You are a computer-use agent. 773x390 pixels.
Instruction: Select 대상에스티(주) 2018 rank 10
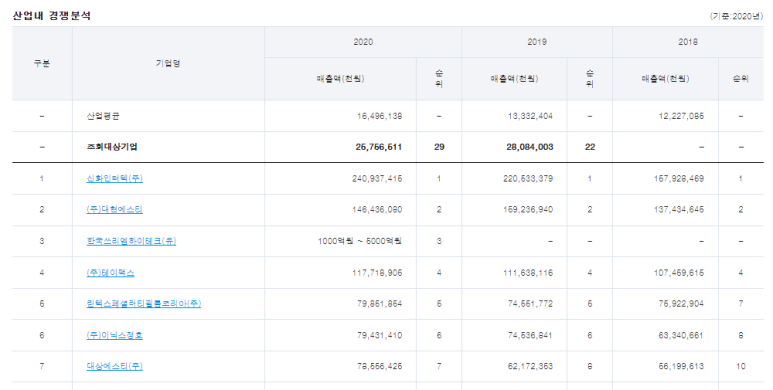point(740,366)
